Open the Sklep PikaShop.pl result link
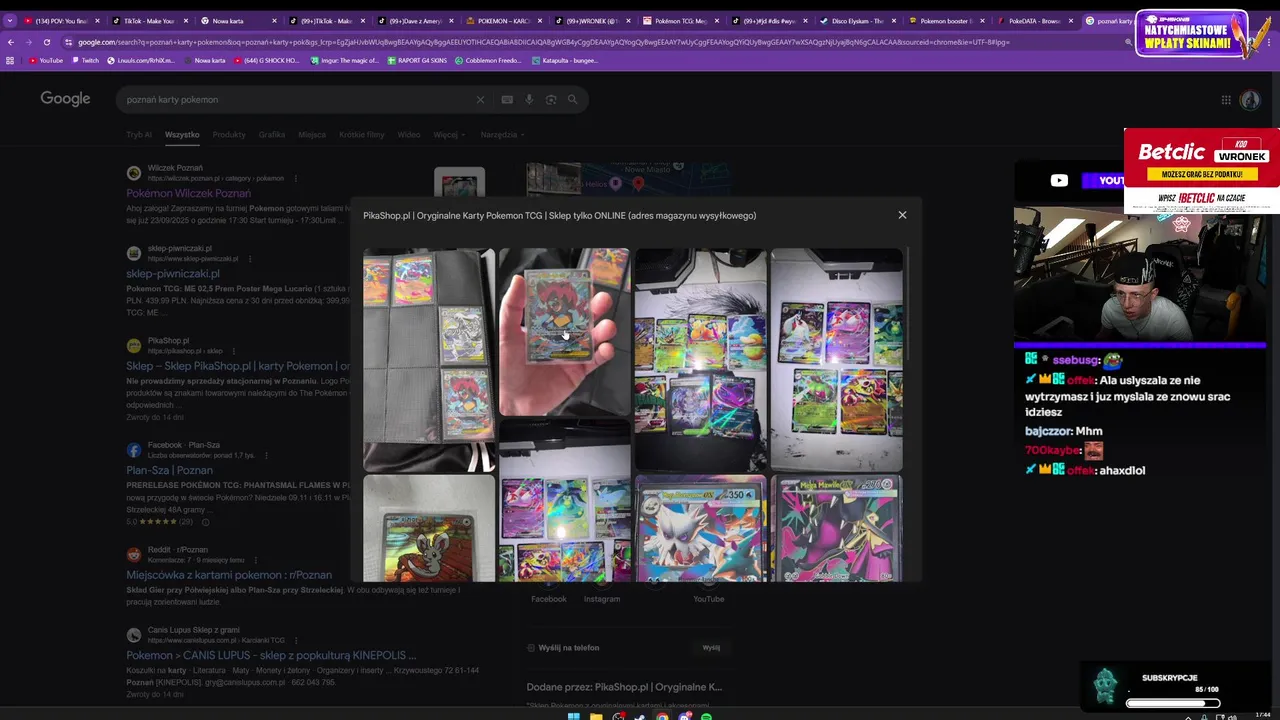 tap(238, 366)
